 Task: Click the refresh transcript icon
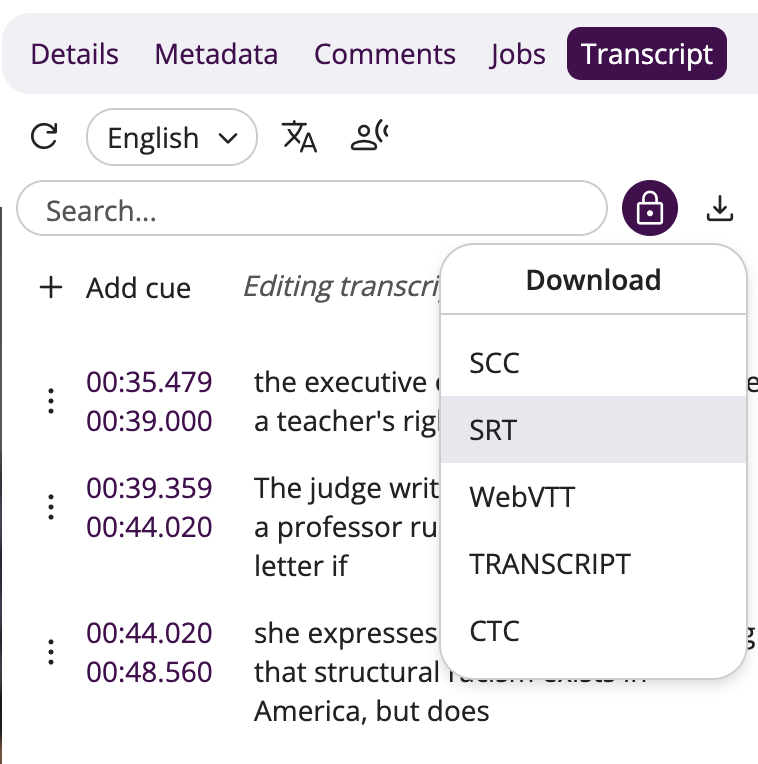point(44,136)
